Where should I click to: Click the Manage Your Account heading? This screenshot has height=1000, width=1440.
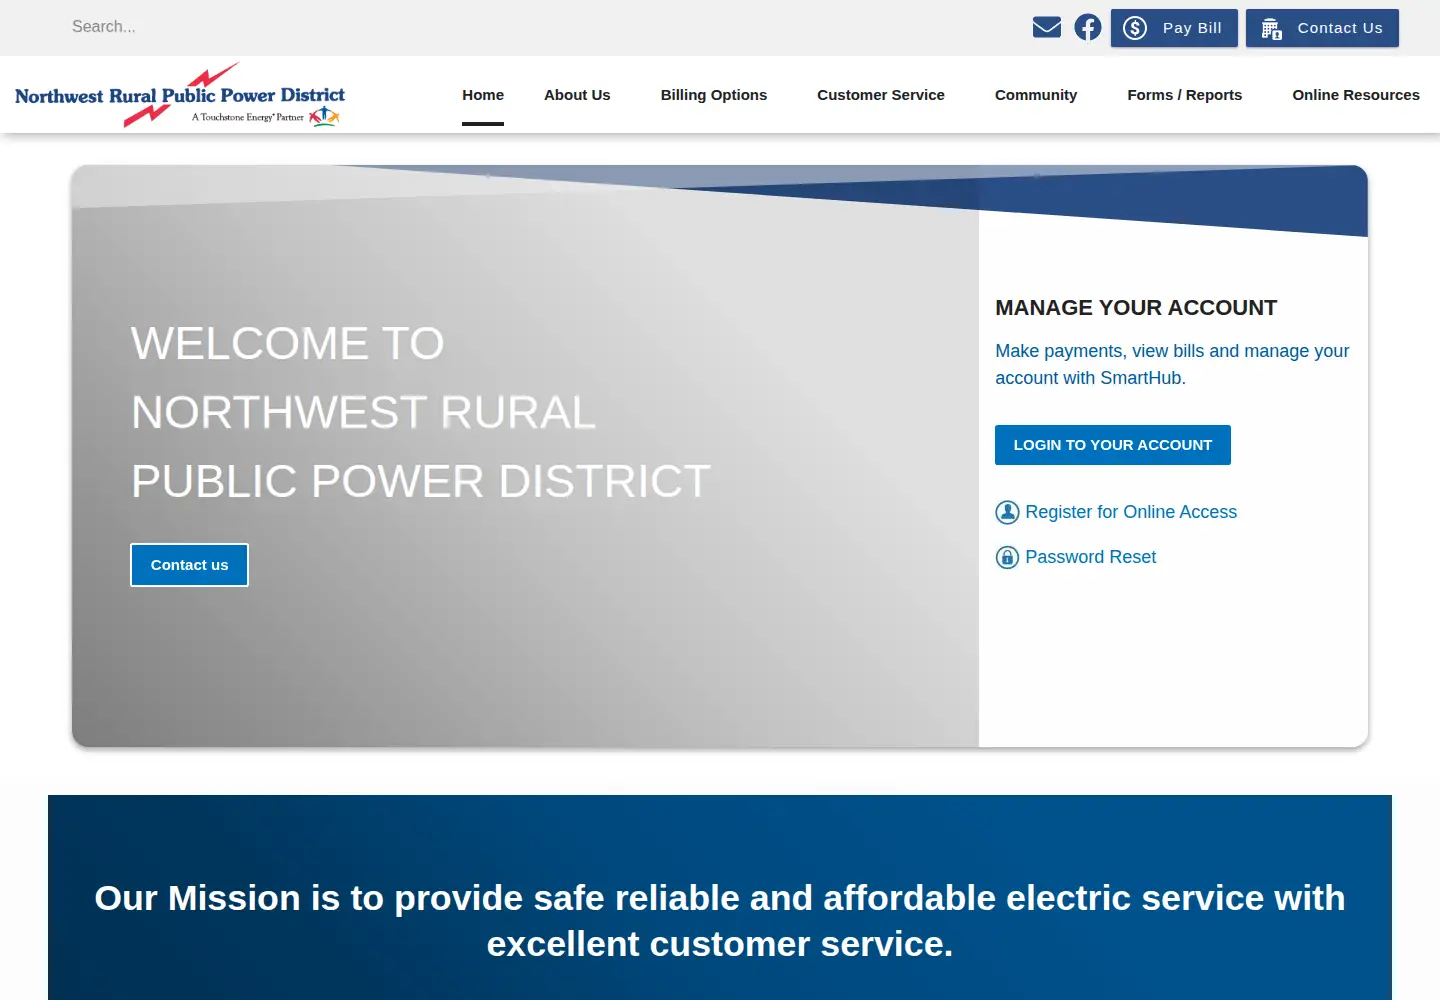(1136, 308)
